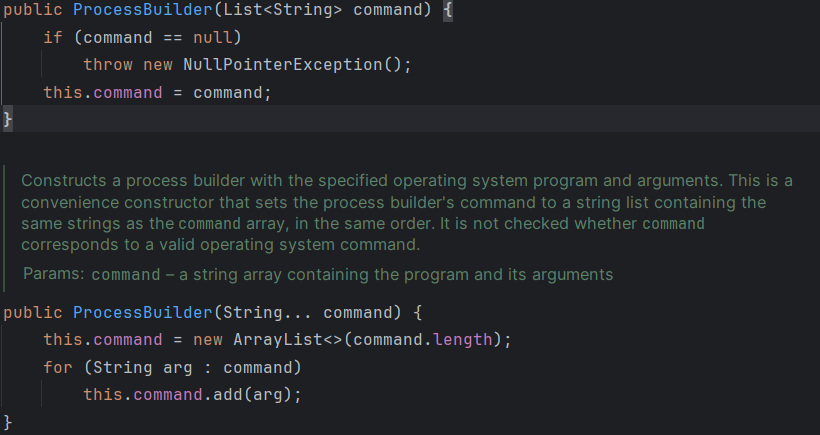Click 'arg' variable in the for loop declaration
The width and height of the screenshot is (820, 435).
point(177,367)
